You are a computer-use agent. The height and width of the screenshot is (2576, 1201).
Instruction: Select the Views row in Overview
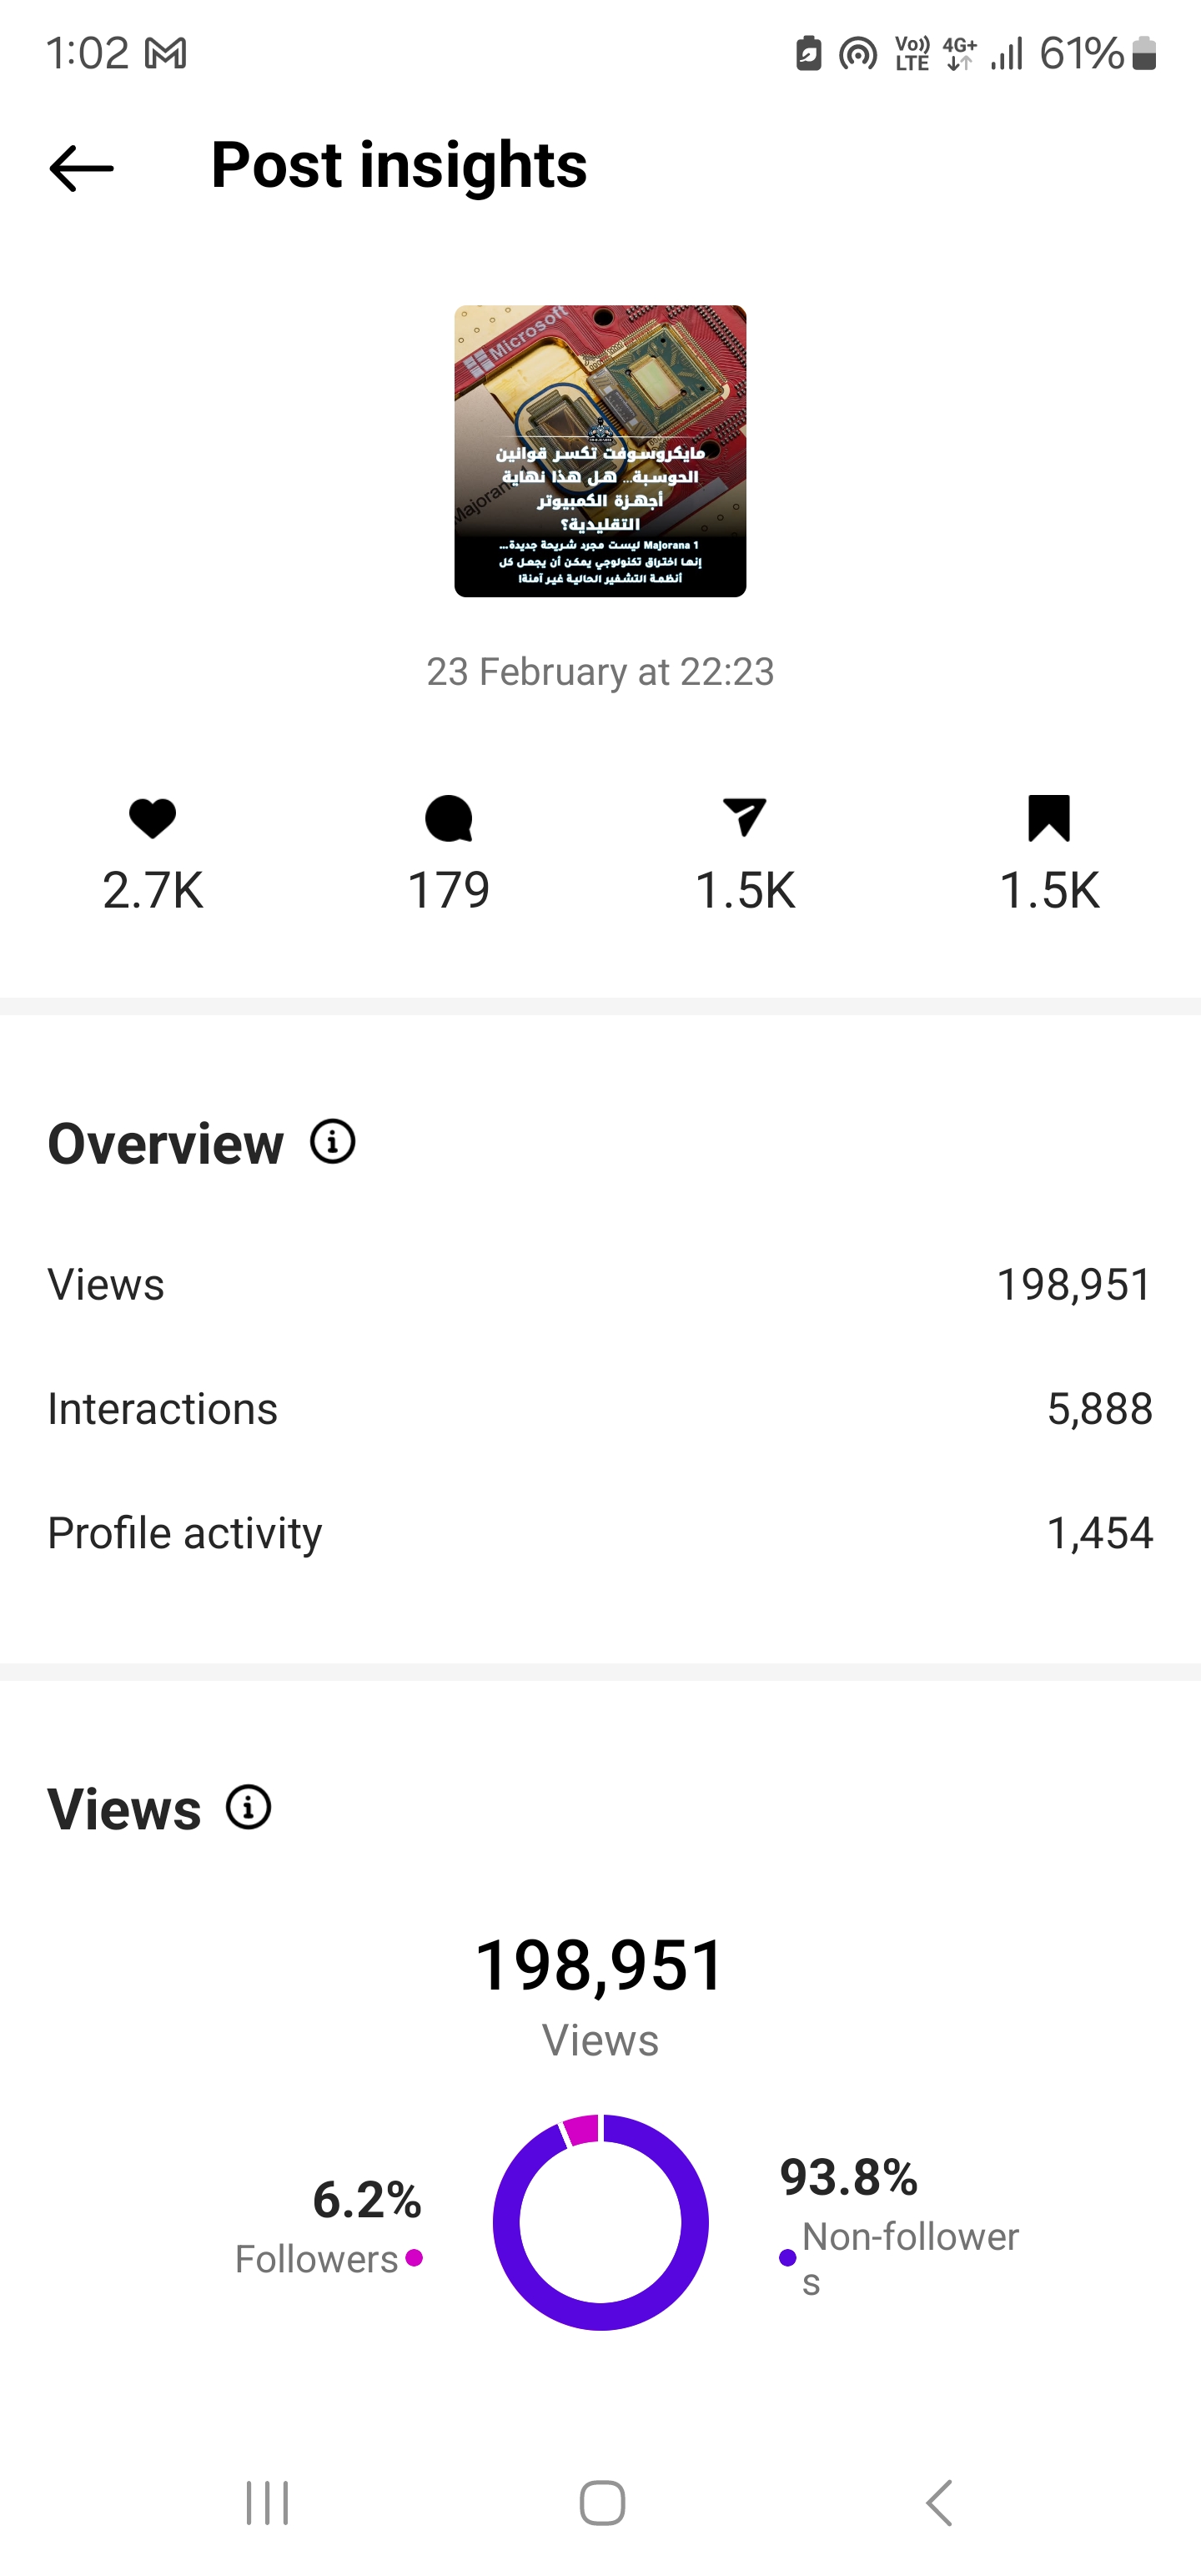pyautogui.click(x=600, y=1285)
